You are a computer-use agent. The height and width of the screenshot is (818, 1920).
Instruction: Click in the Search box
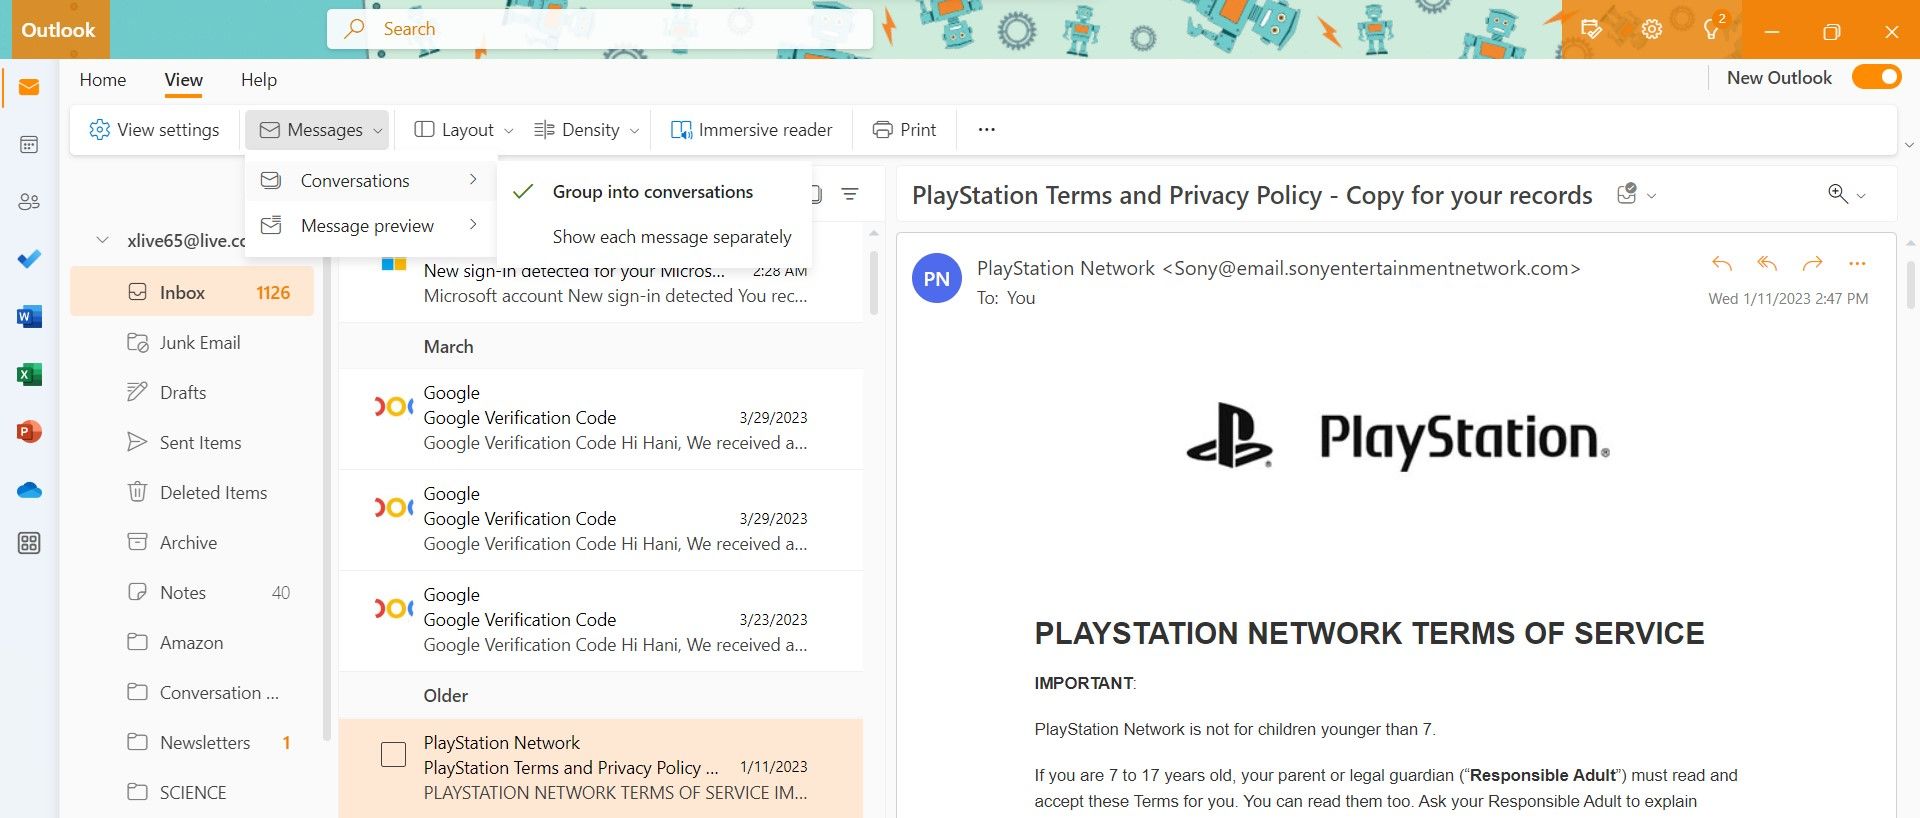[x=600, y=29]
